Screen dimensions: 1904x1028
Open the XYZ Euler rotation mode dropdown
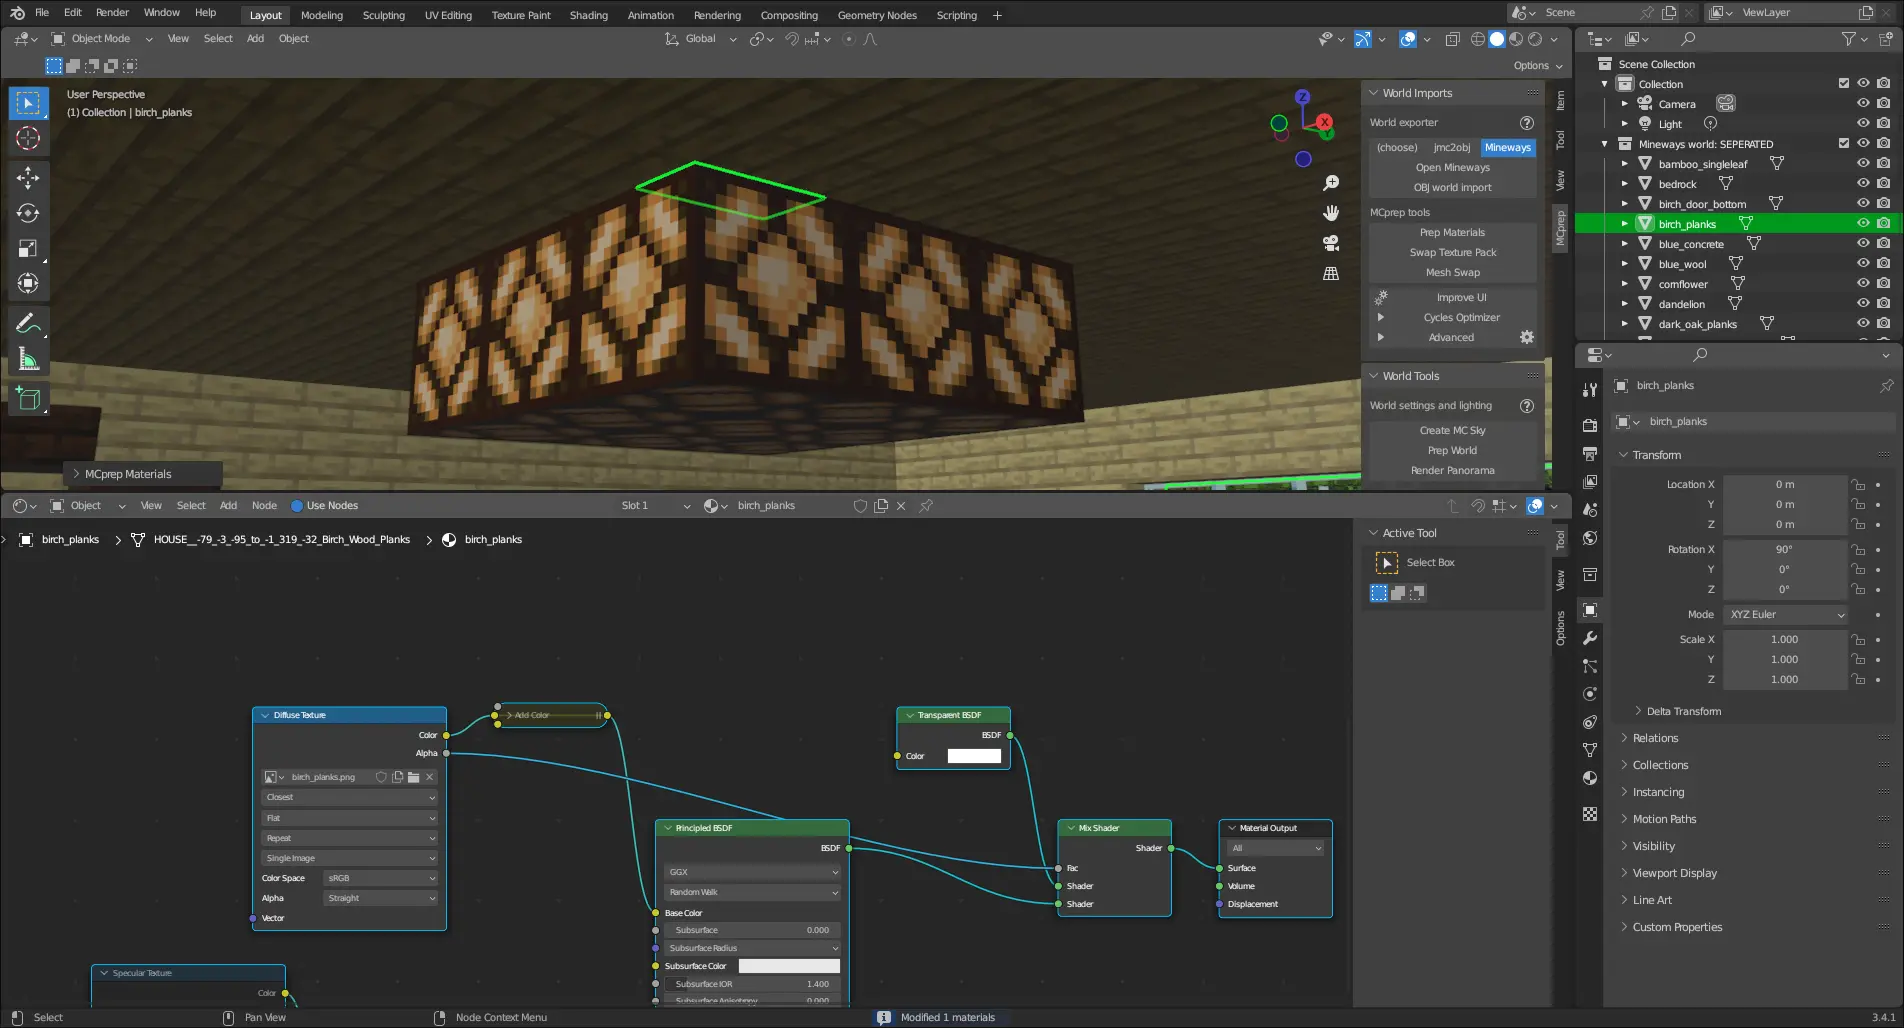coord(1786,614)
